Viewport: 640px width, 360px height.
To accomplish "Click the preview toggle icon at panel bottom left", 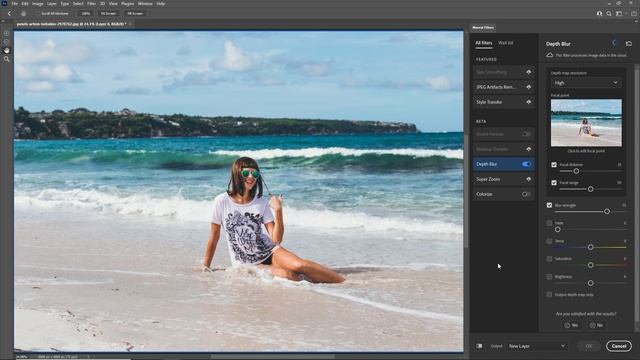I will (x=479, y=346).
